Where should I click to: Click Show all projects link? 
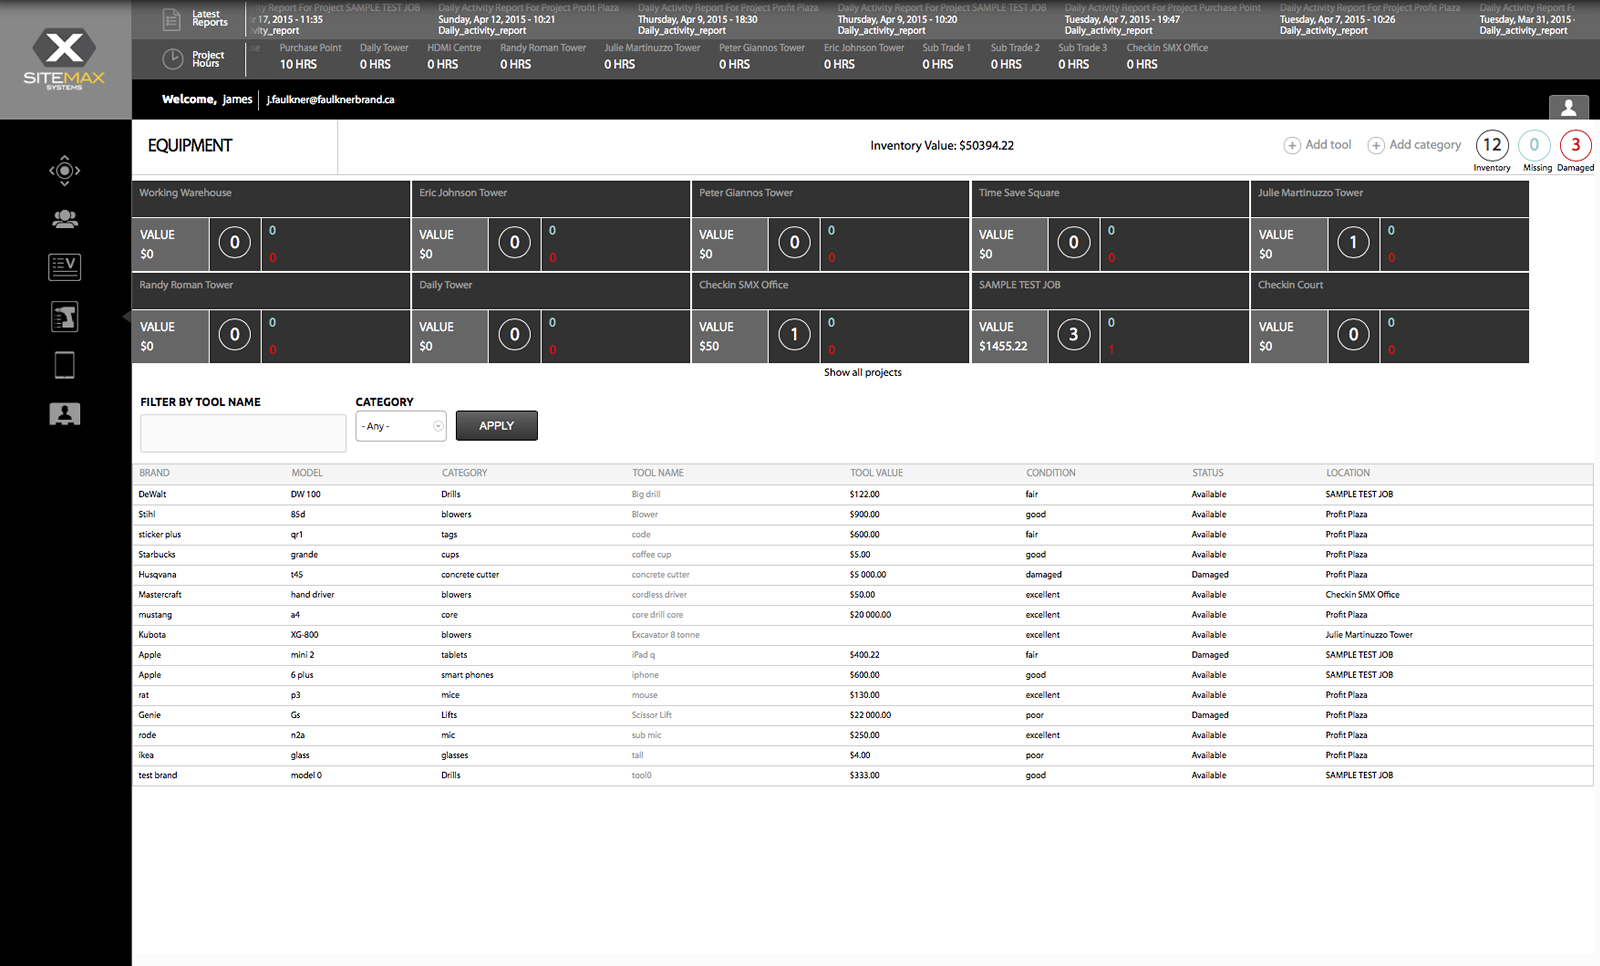click(x=863, y=372)
